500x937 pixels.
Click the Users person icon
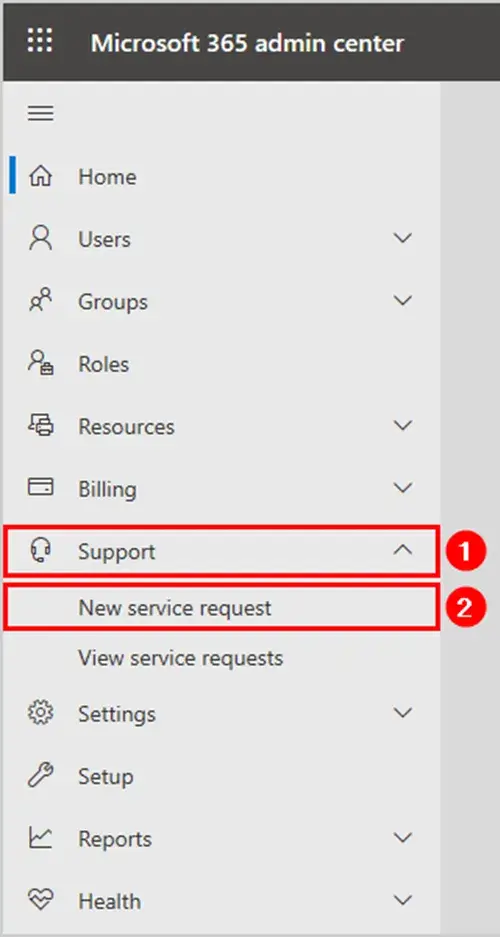point(41,238)
